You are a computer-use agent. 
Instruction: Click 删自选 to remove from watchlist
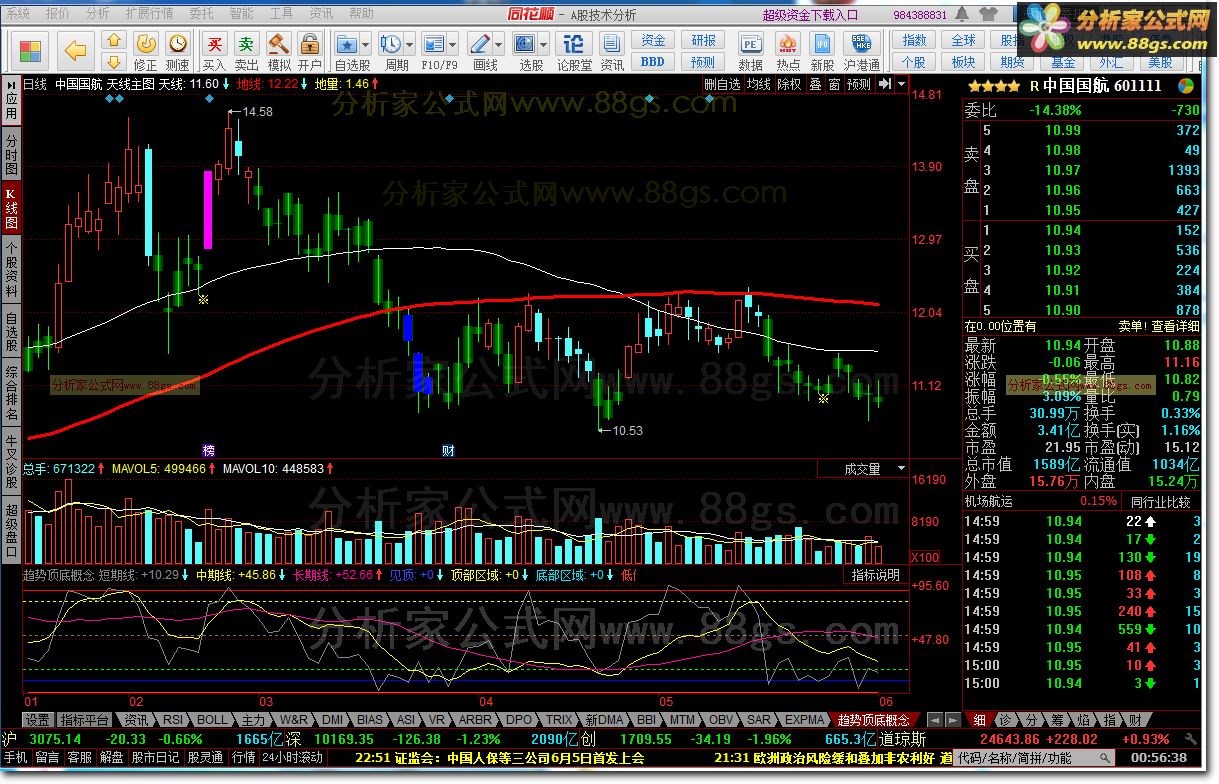pos(723,85)
